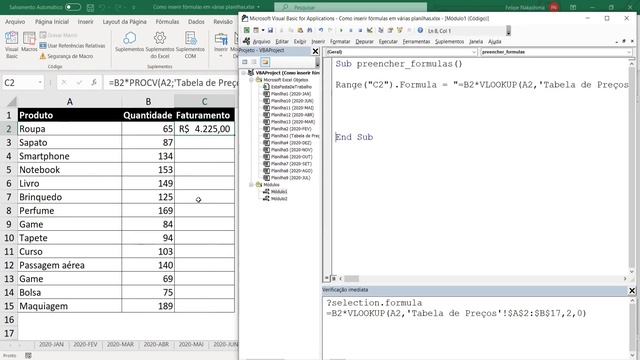Click the View Object icon in project pane
This screenshot has width=640, height=360.
pyautogui.click(x=254, y=62)
